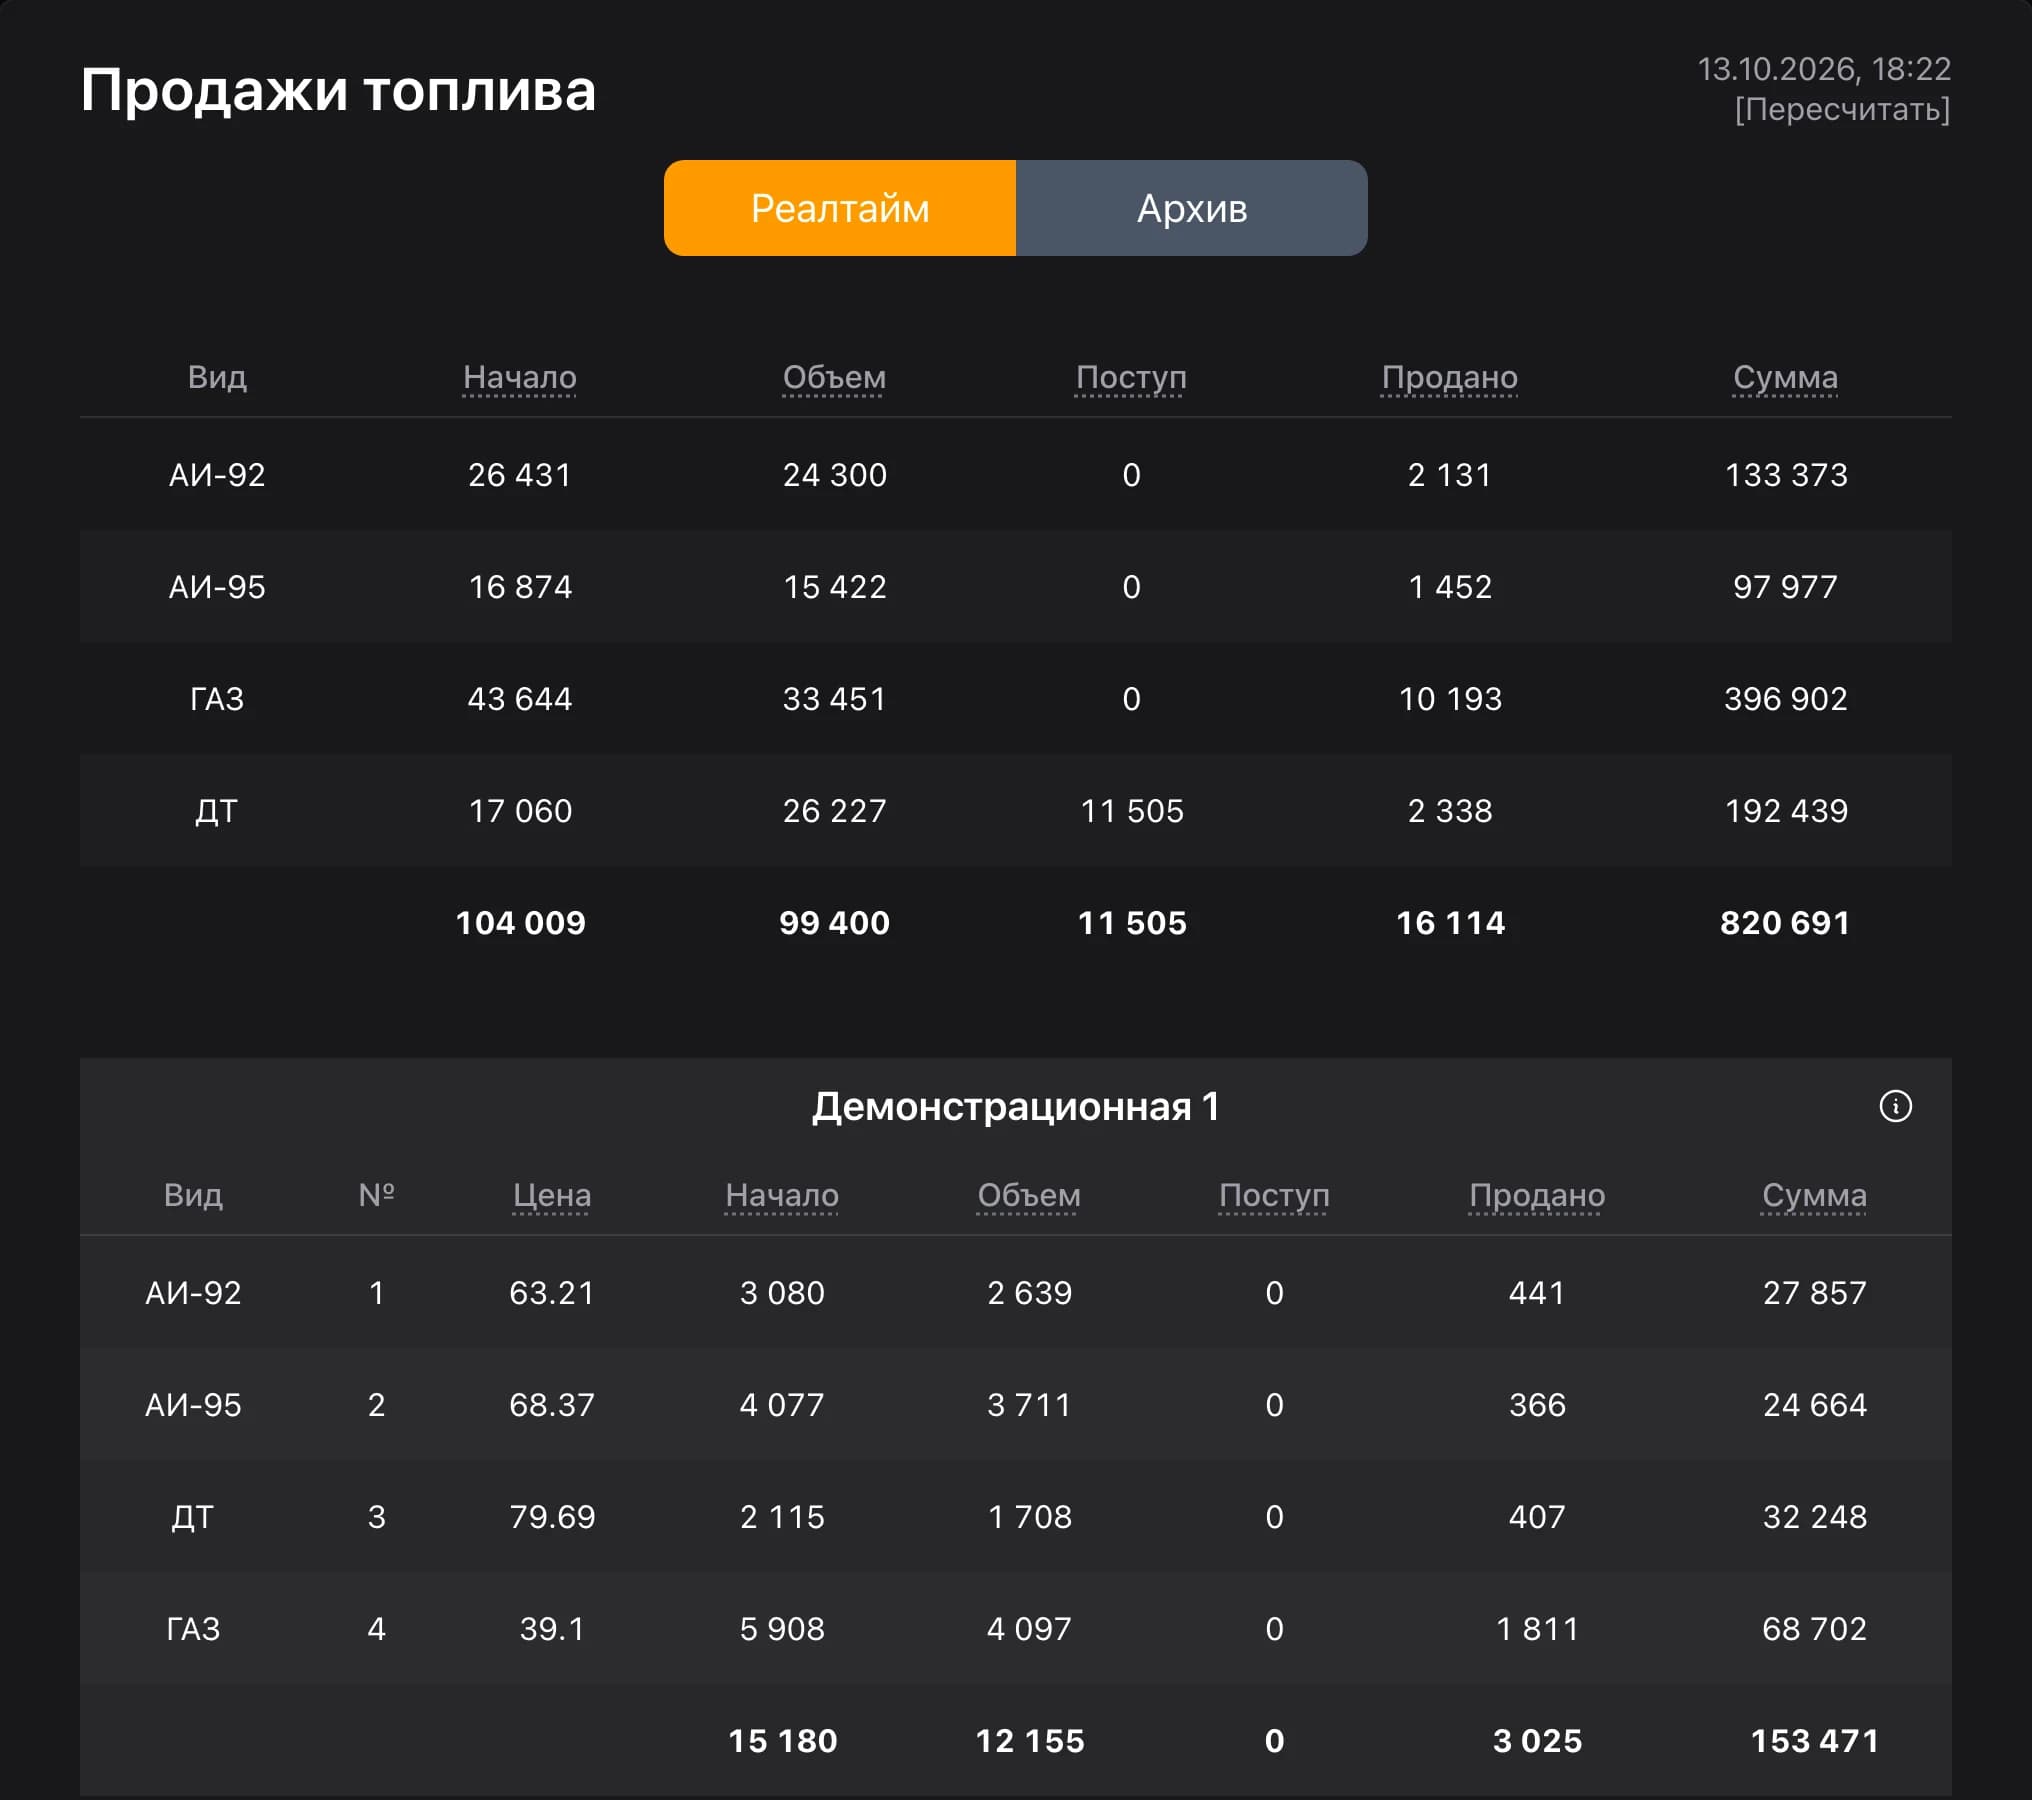
Task: Select the ГАЗ row label in summary table
Action: click(217, 699)
